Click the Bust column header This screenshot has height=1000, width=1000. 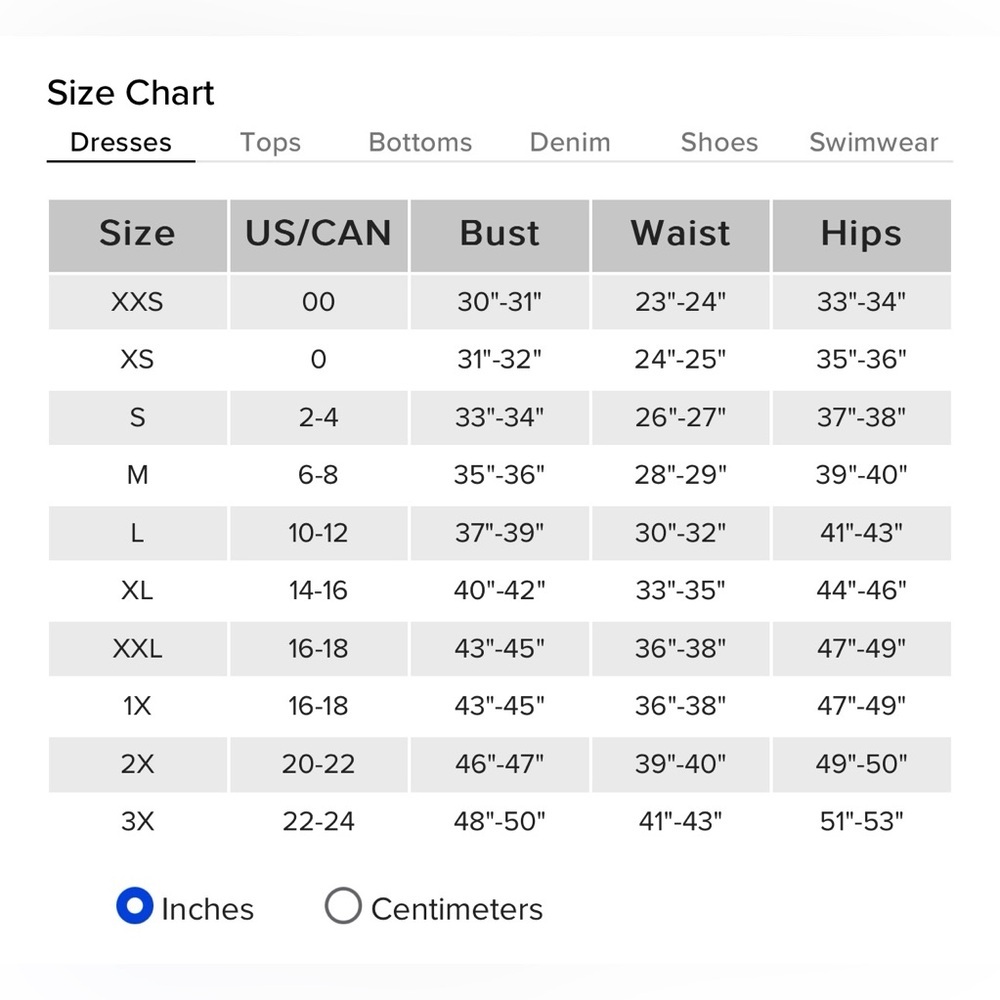(x=500, y=235)
